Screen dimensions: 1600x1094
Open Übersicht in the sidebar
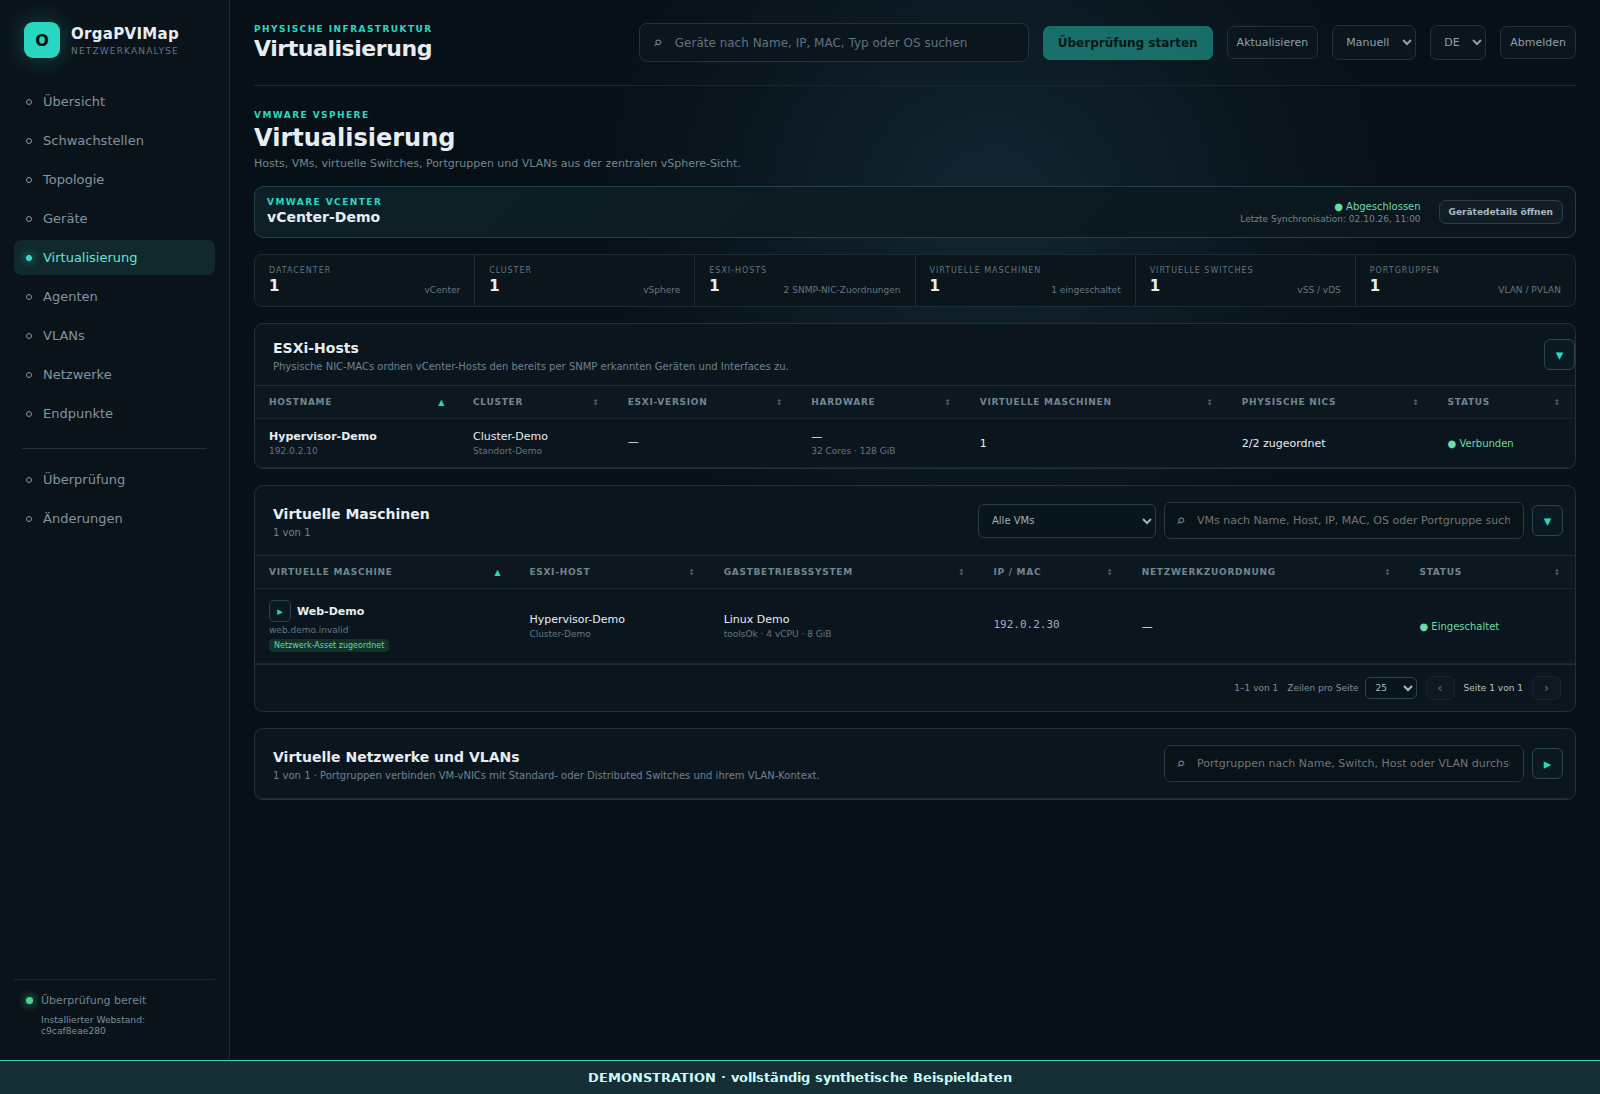pyautogui.click(x=114, y=101)
